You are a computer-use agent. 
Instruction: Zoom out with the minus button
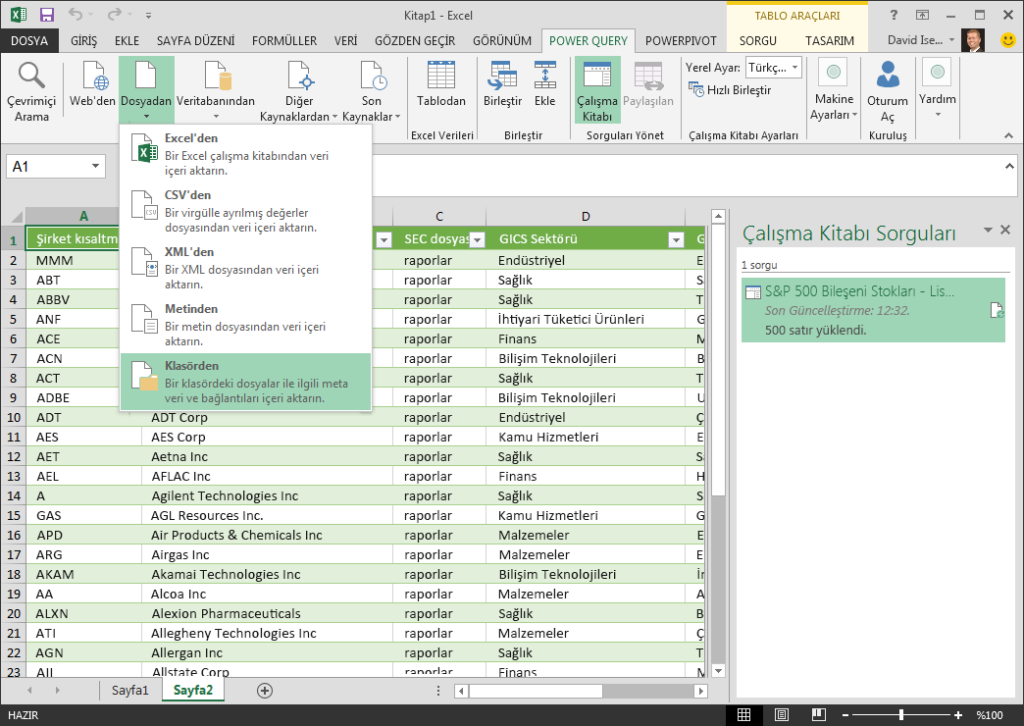(845, 715)
